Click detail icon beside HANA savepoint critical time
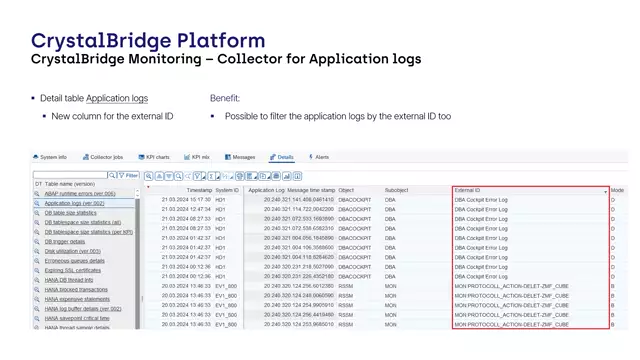The height and width of the screenshot is (360, 640). pyautogui.click(x=37, y=318)
